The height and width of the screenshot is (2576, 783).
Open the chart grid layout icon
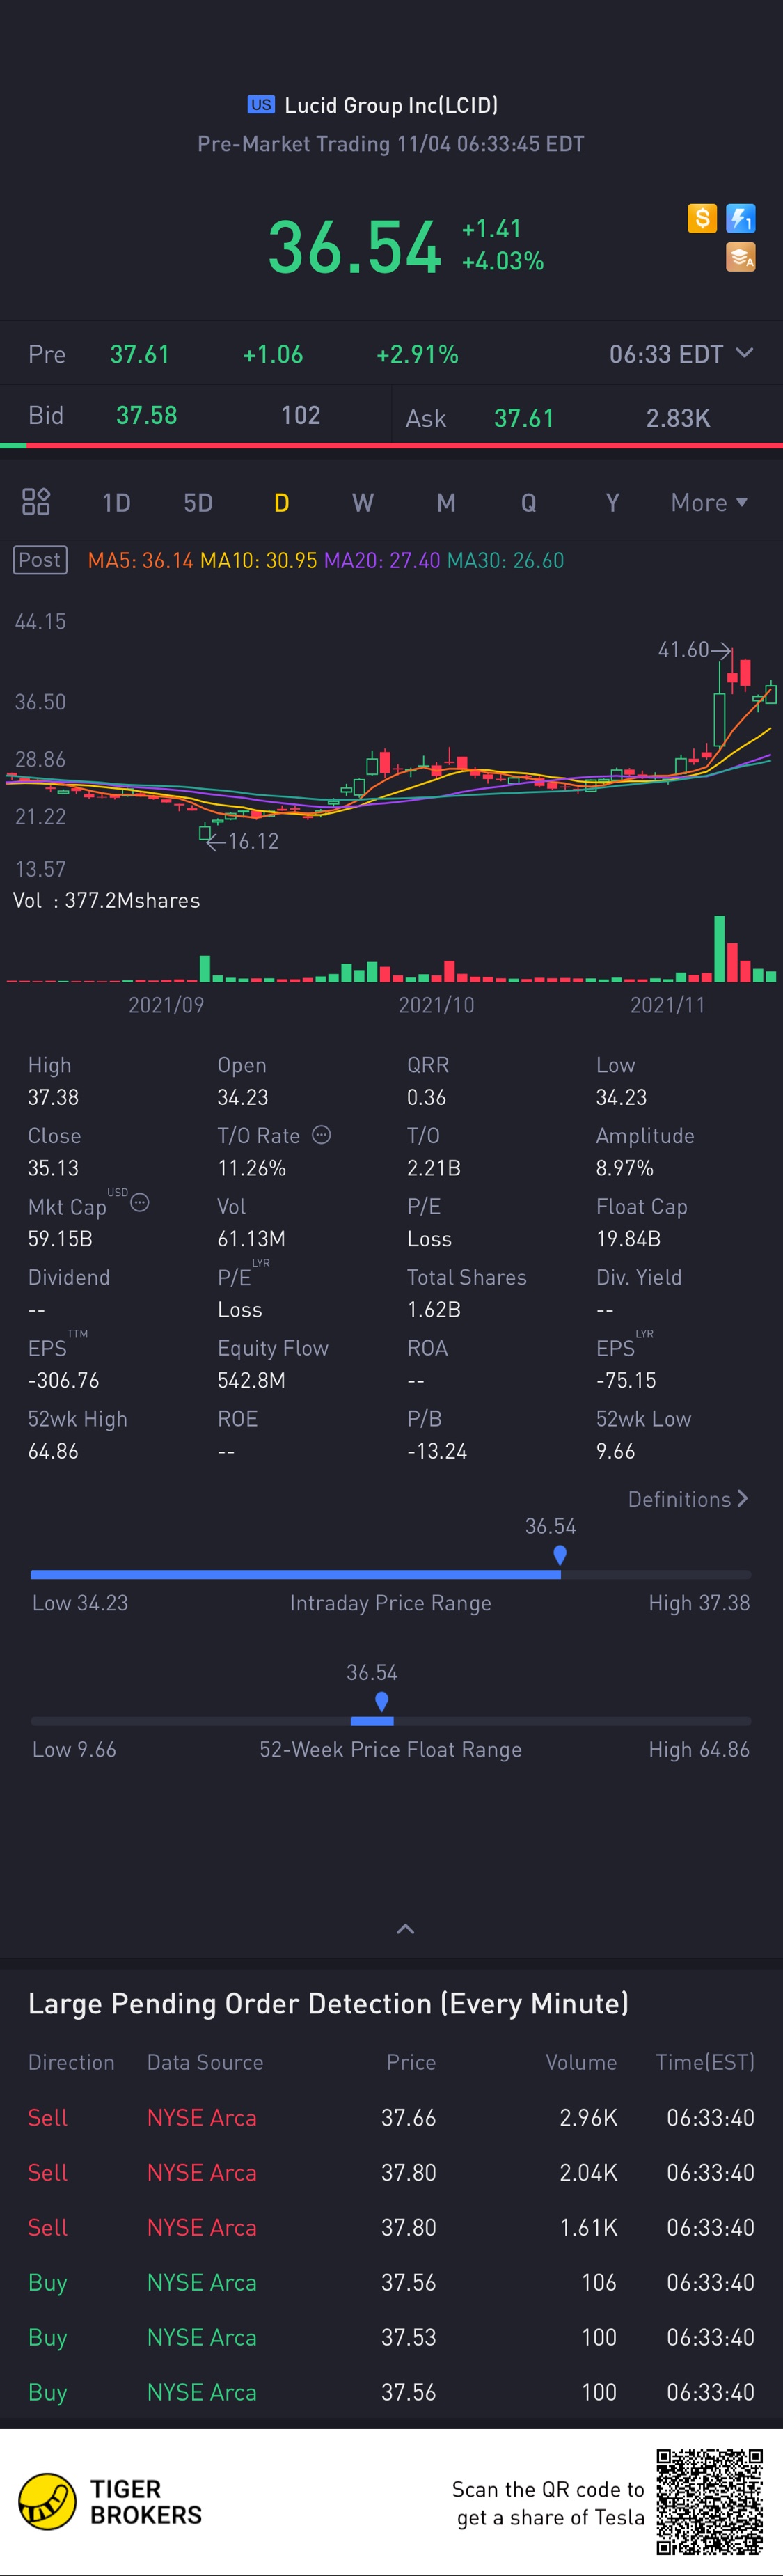coord(36,501)
